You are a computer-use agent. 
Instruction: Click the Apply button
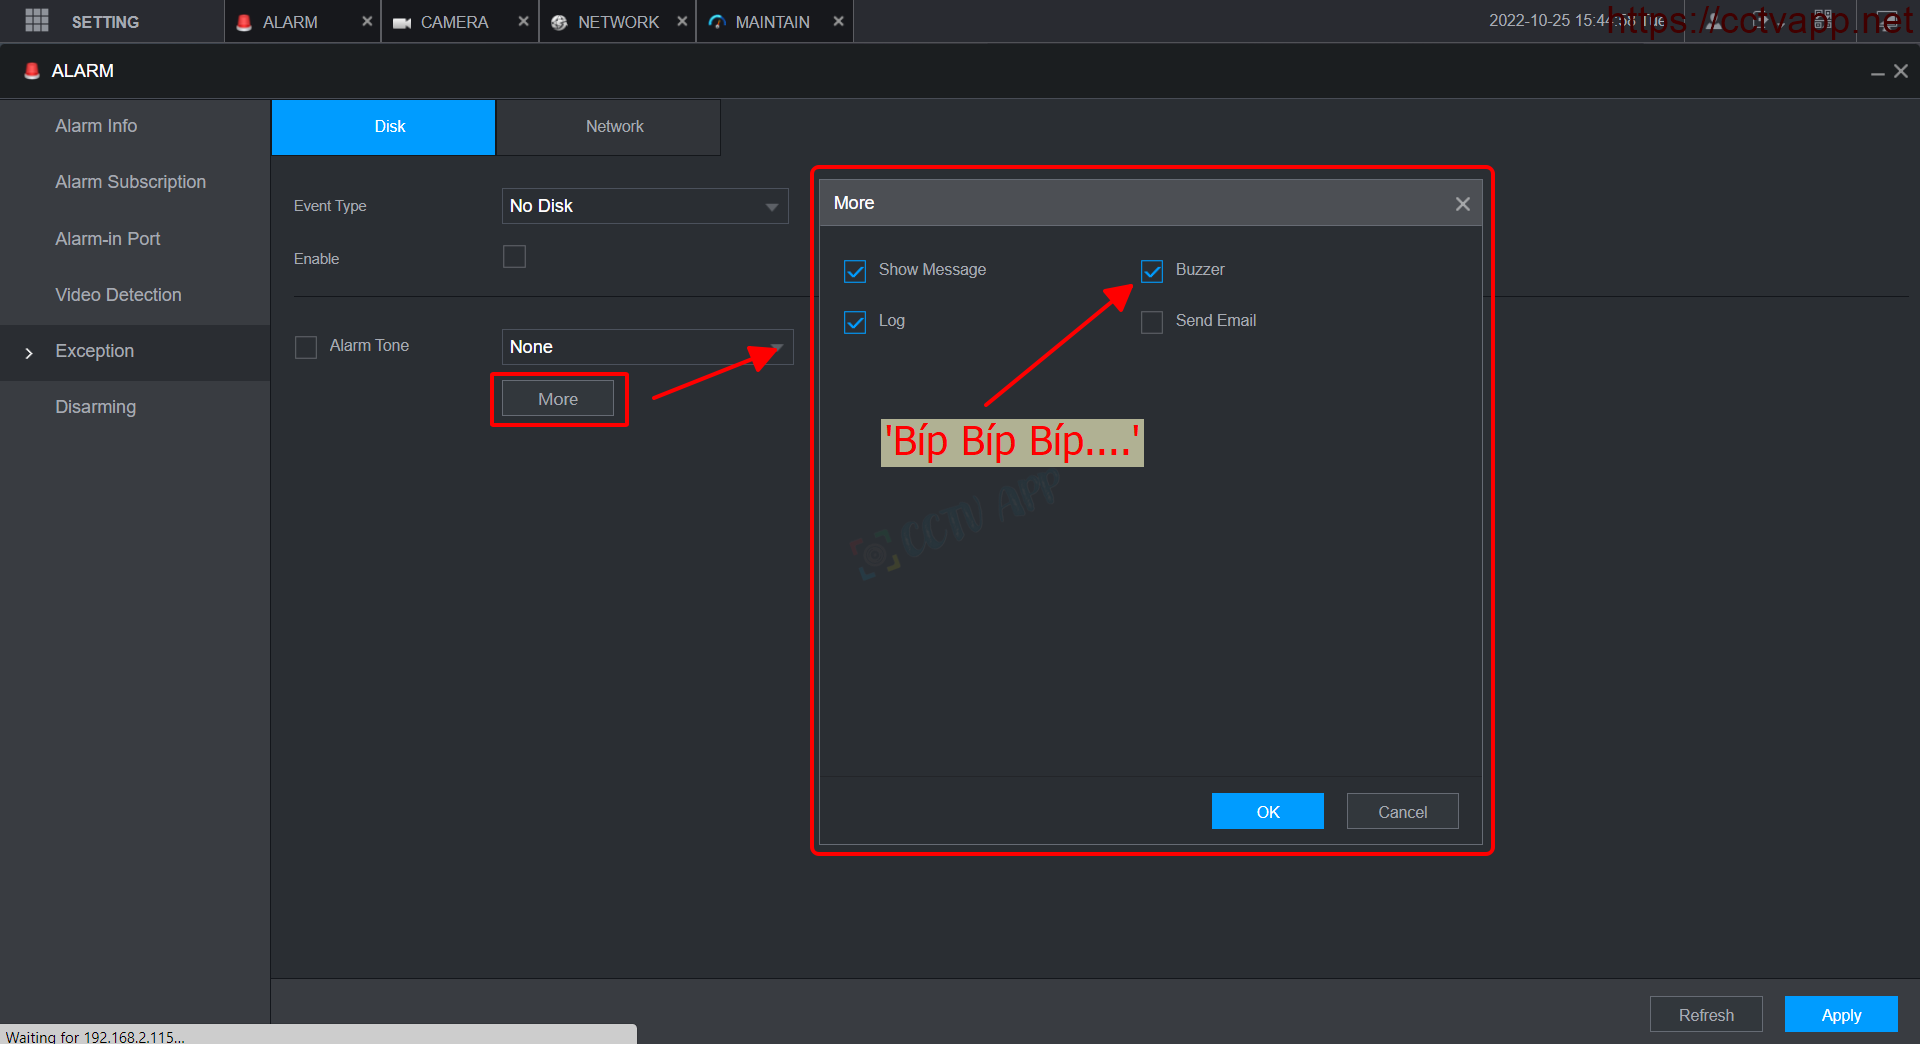pos(1840,1014)
